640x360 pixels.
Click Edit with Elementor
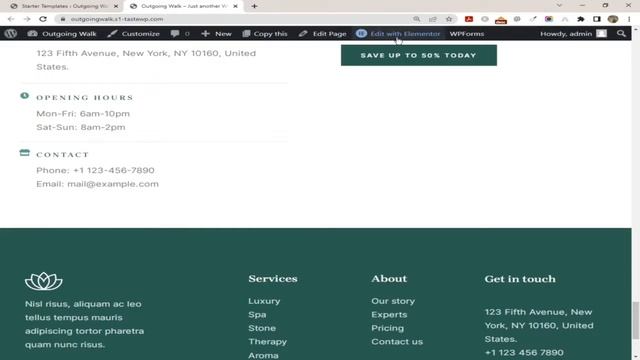point(398,34)
